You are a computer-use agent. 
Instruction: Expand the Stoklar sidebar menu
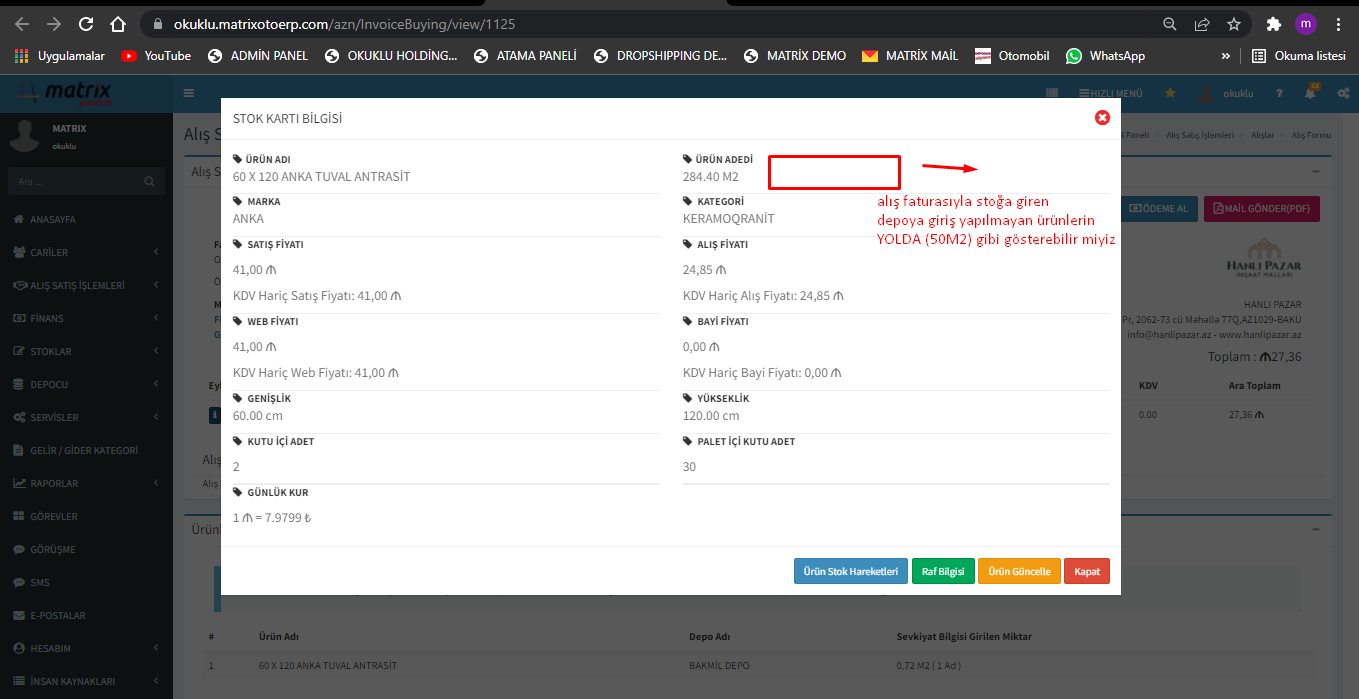pyautogui.click(x=86, y=351)
